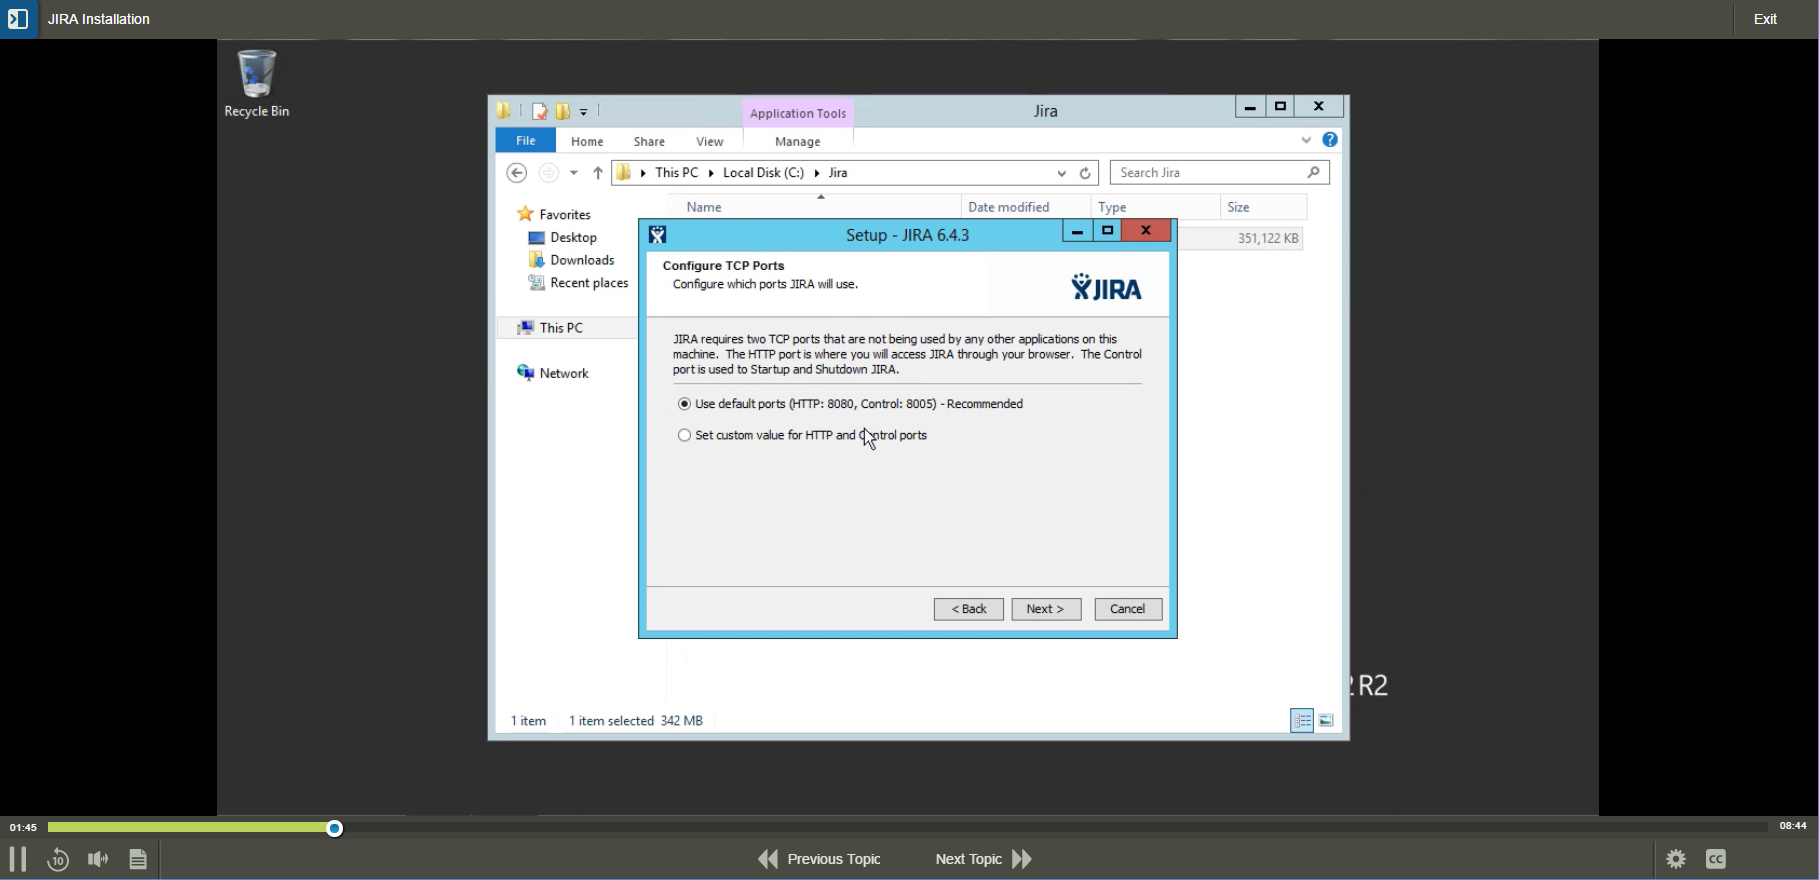Viewport: 1819px width, 880px height.
Task: Click Quick Access new folder icon
Action: click(x=563, y=111)
